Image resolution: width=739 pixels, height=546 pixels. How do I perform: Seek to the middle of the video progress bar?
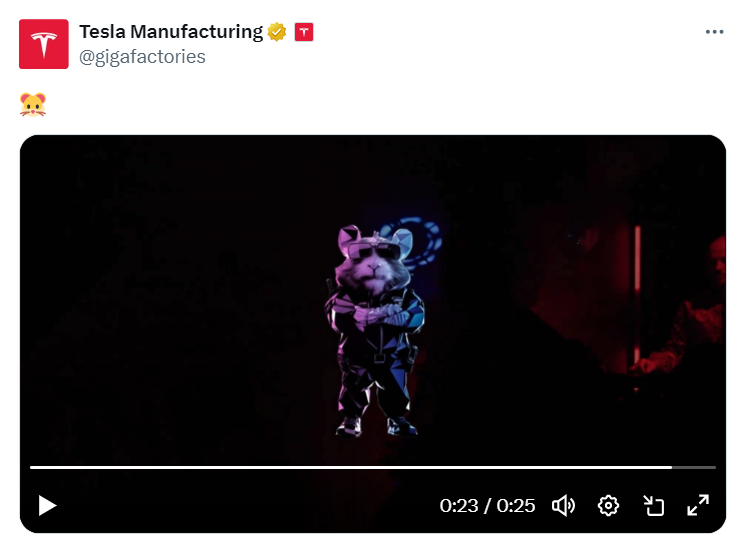point(373,467)
